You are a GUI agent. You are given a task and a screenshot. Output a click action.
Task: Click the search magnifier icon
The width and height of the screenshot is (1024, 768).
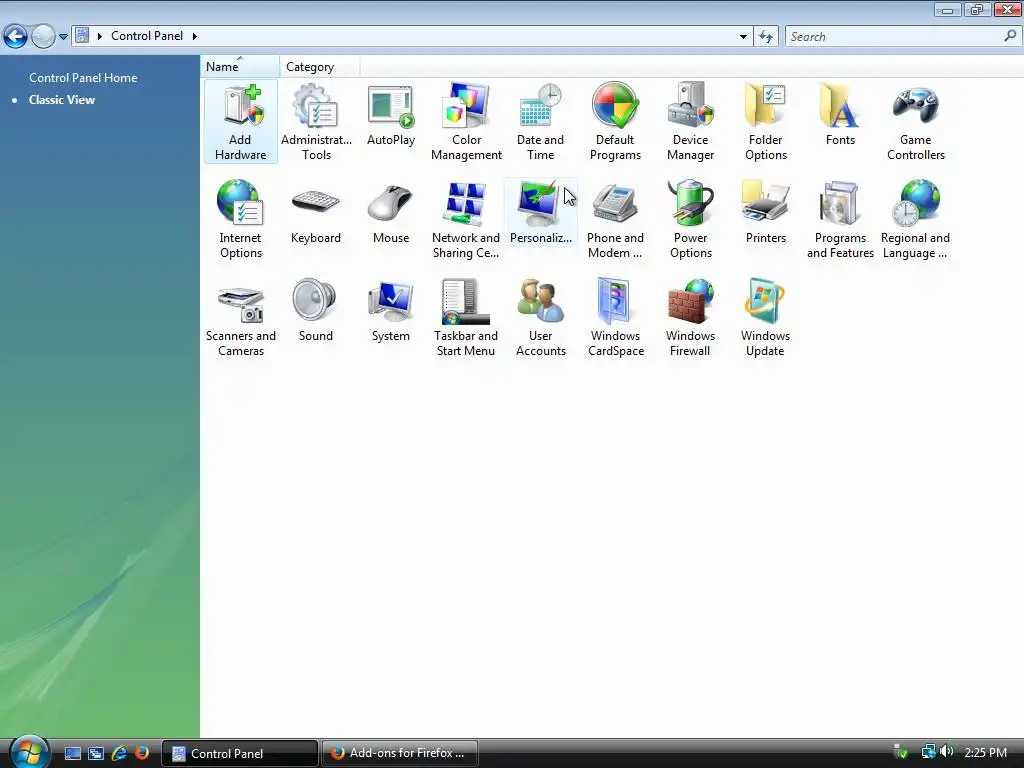coord(1010,36)
